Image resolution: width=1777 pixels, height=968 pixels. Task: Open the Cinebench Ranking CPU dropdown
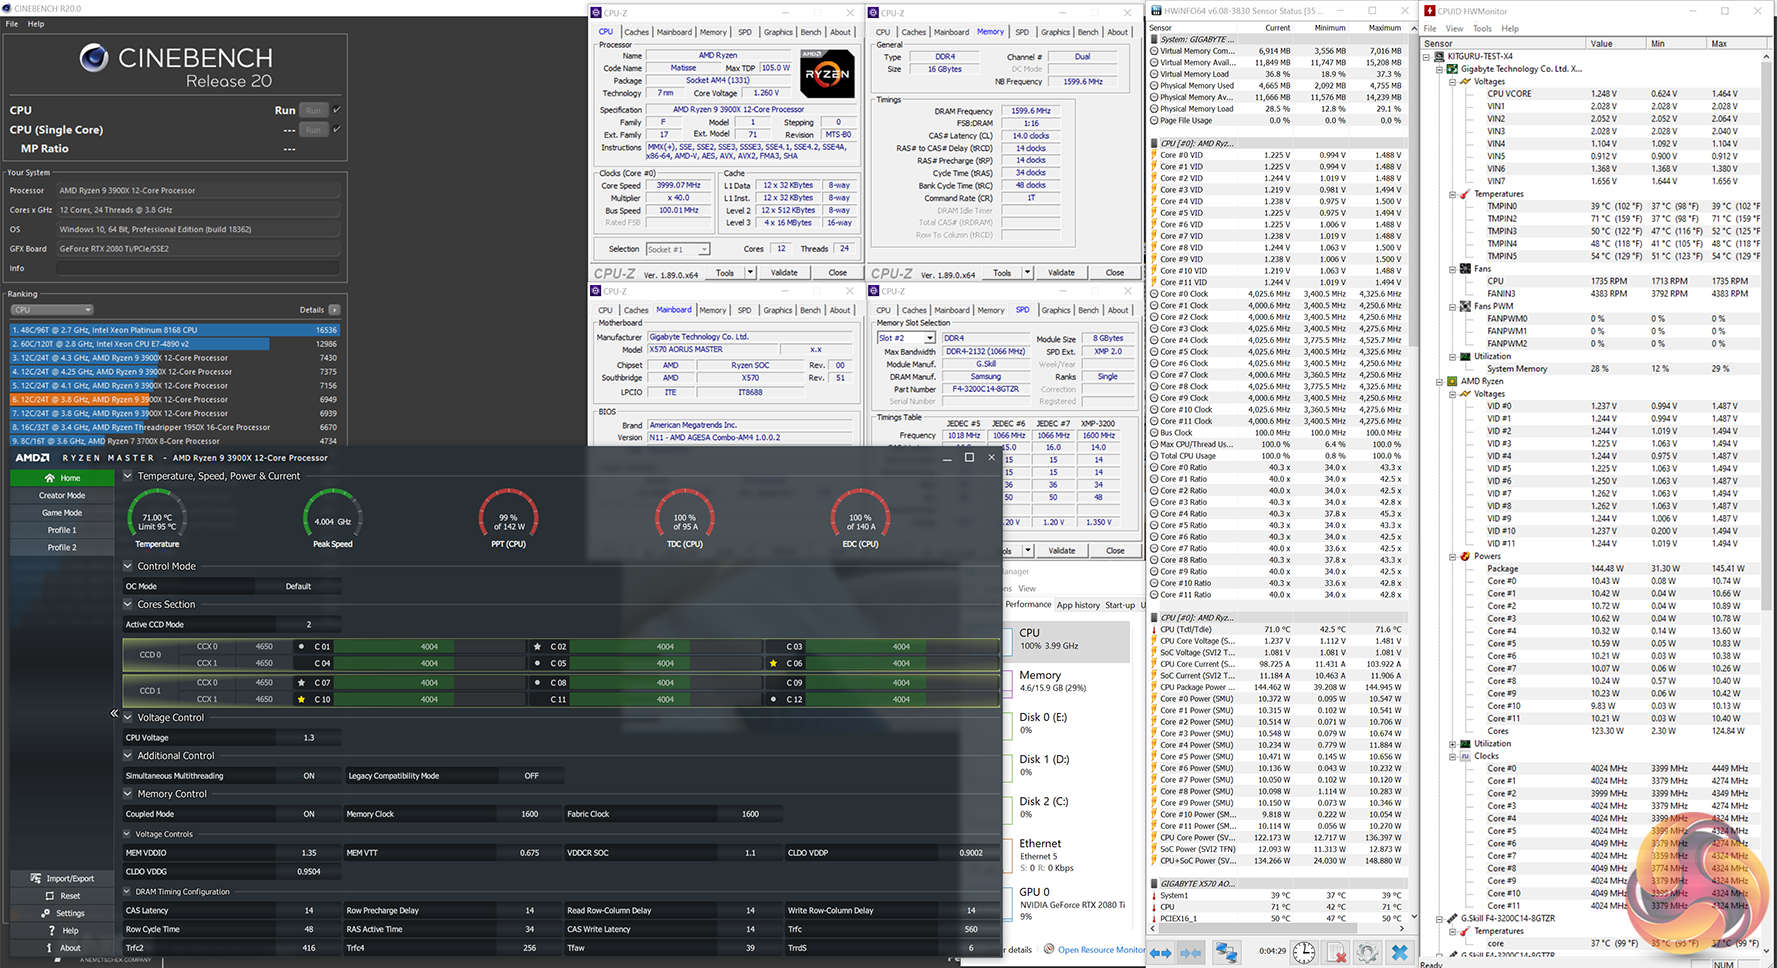52,310
